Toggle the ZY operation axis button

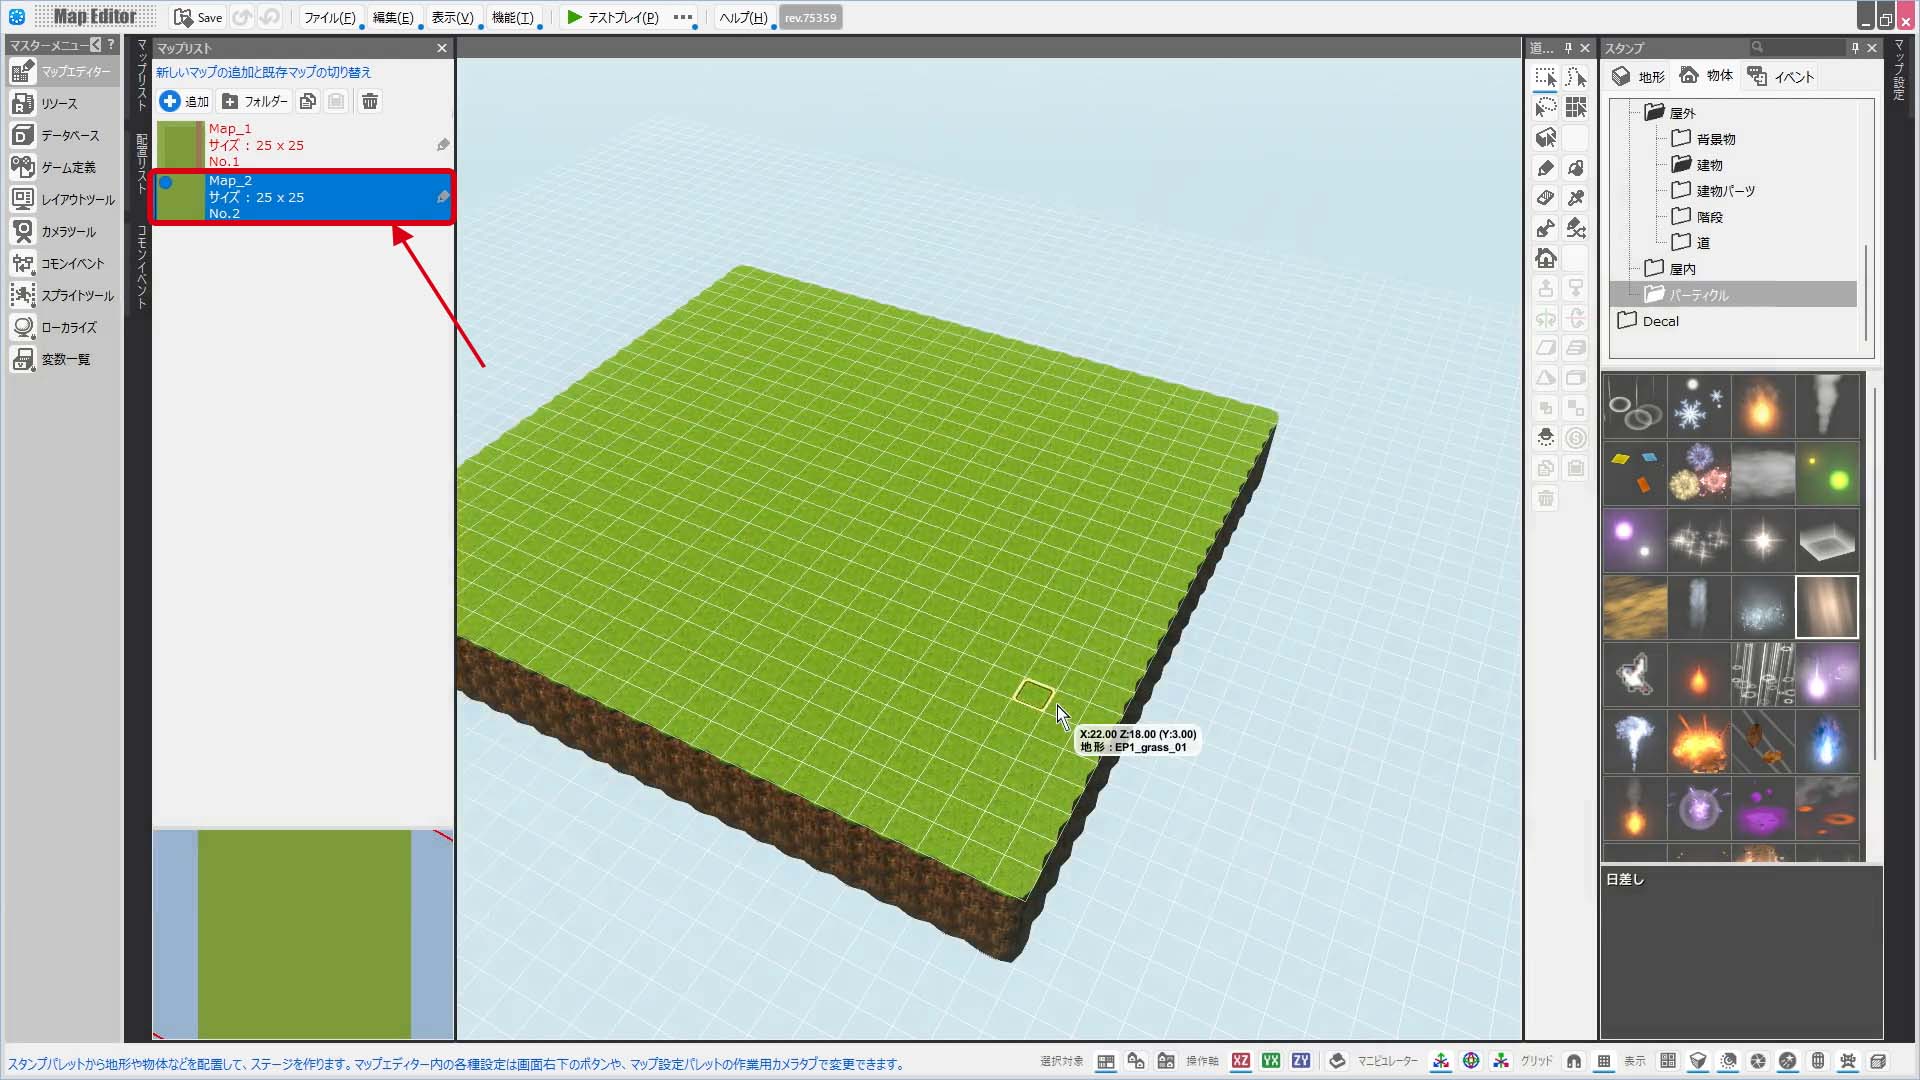[x=1301, y=1061]
